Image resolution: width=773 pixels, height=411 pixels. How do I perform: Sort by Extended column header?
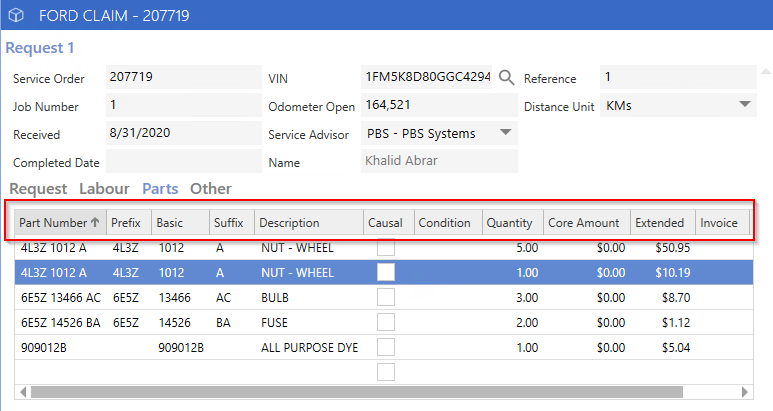(663, 223)
